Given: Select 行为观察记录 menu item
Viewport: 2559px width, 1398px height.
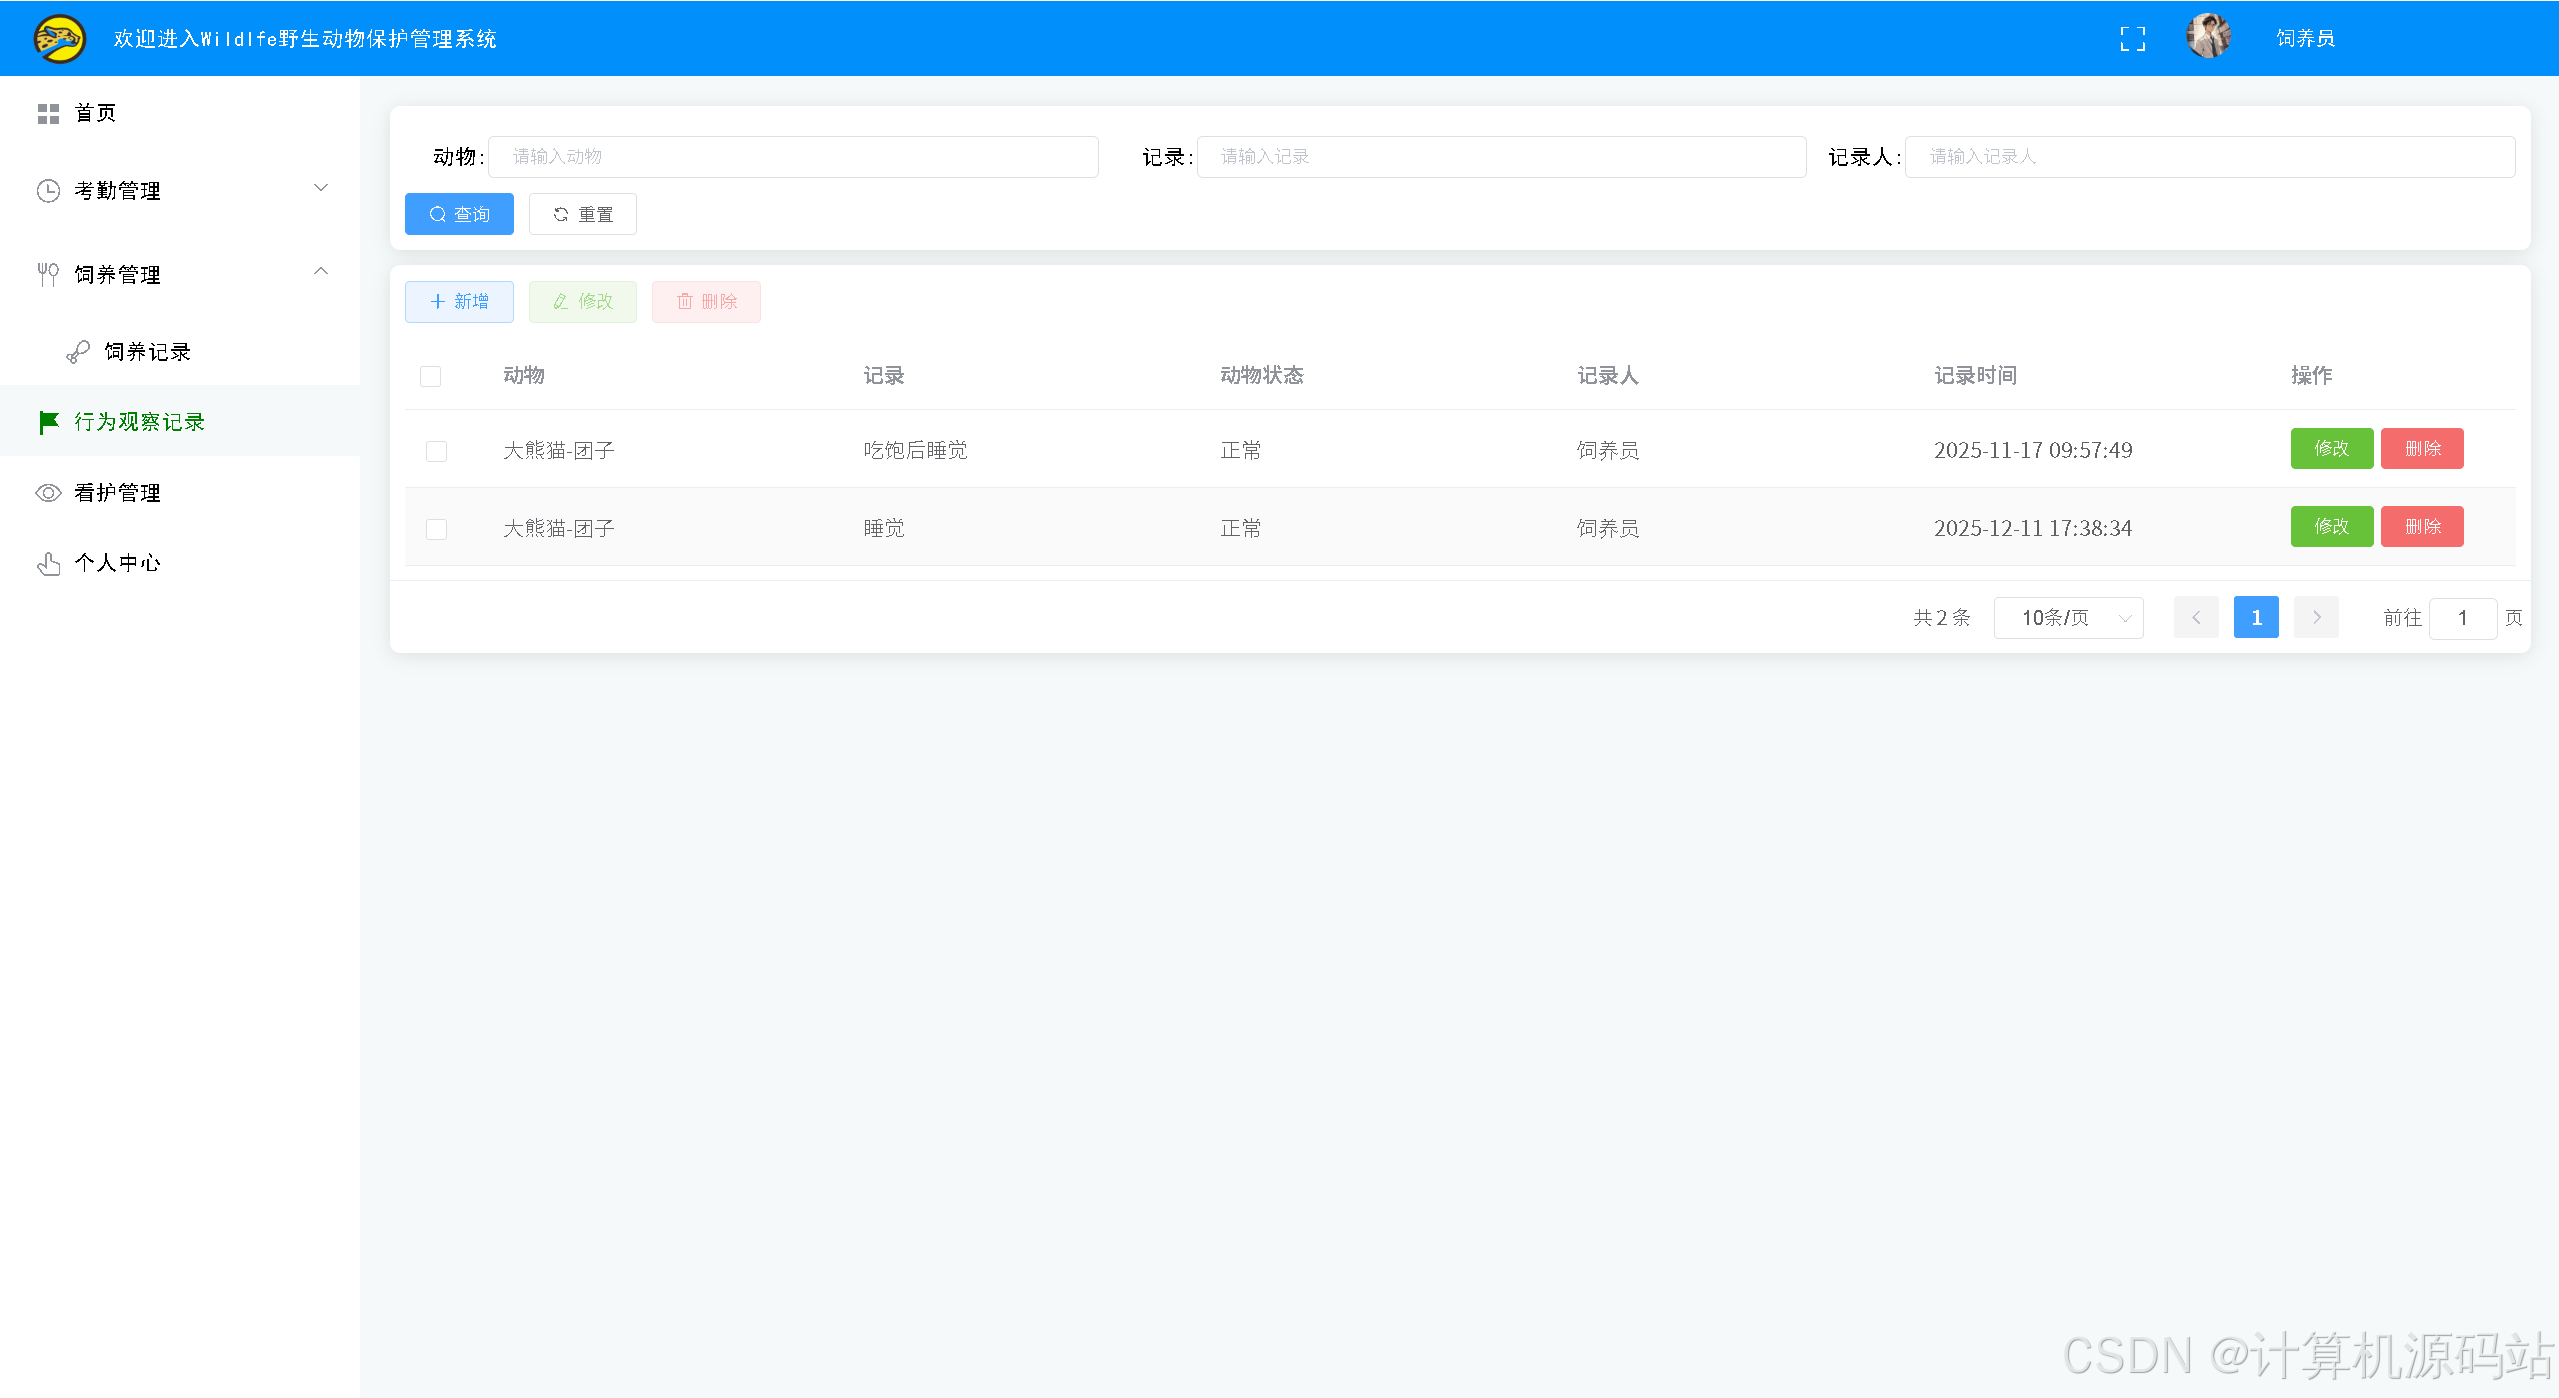Looking at the screenshot, I should tap(180, 422).
